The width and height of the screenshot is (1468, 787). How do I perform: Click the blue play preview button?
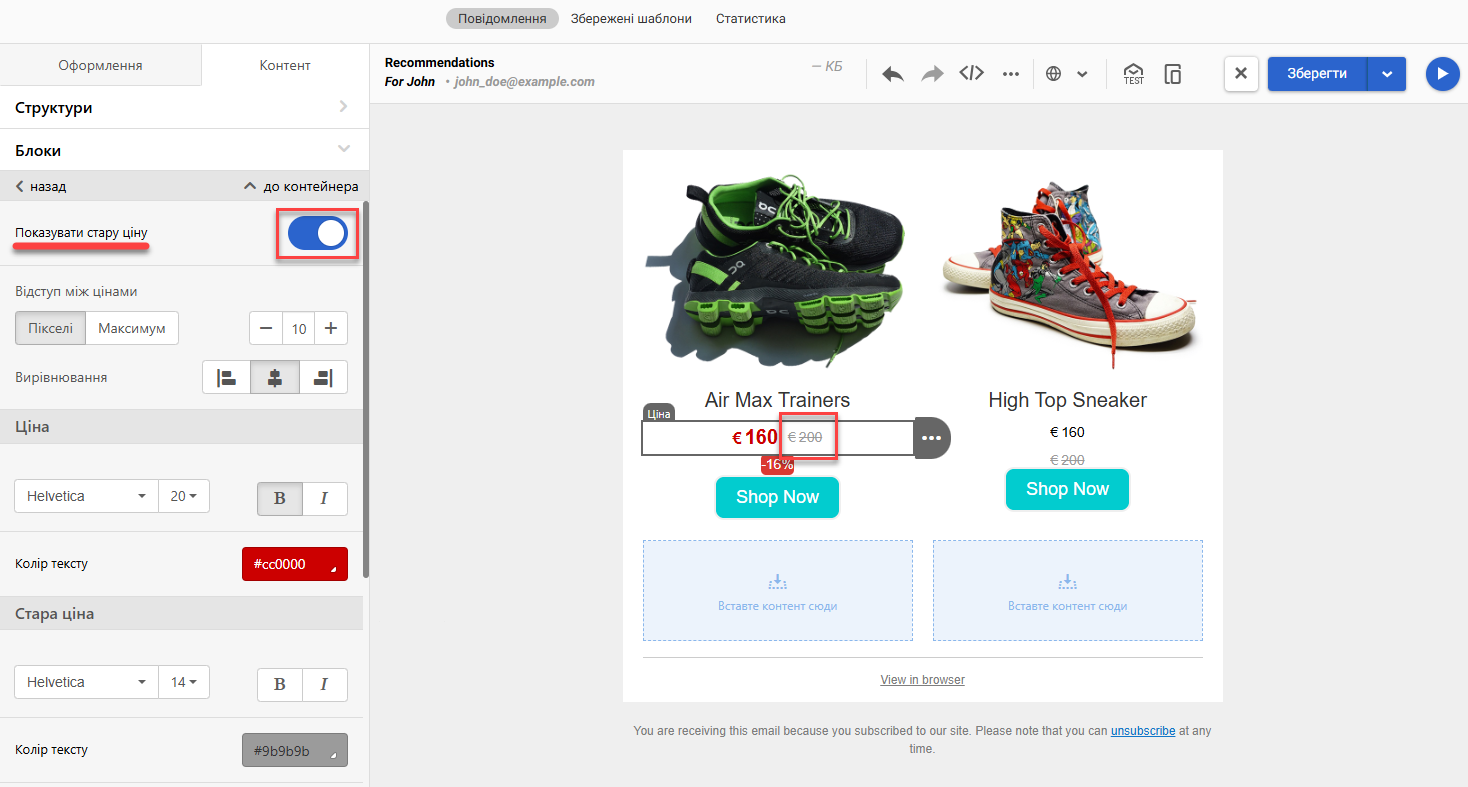coord(1442,74)
